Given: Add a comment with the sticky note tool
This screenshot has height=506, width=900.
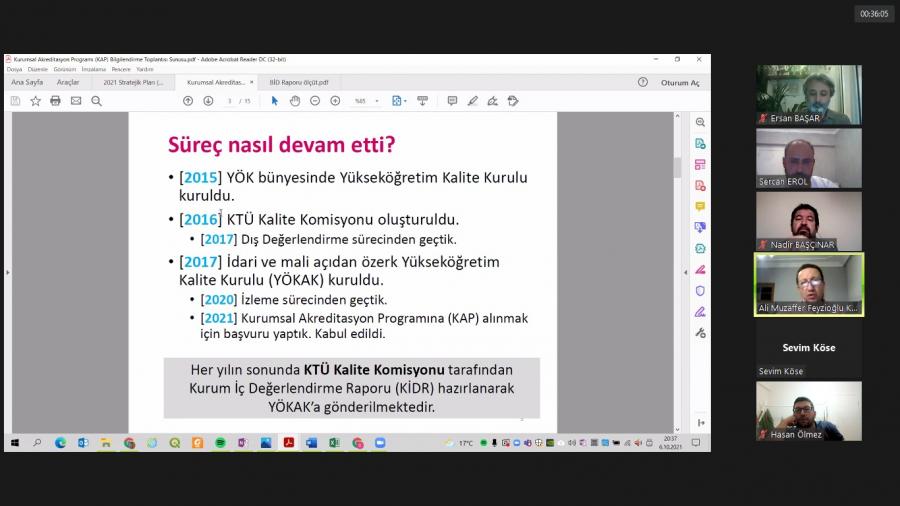Looking at the screenshot, I should tap(452, 101).
